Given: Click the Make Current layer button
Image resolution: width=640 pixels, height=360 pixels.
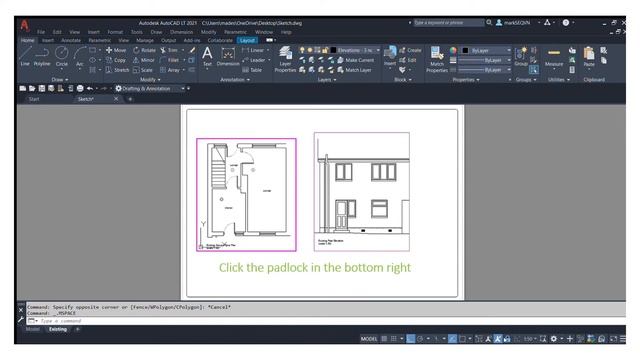Looking at the screenshot, I should (355, 60).
